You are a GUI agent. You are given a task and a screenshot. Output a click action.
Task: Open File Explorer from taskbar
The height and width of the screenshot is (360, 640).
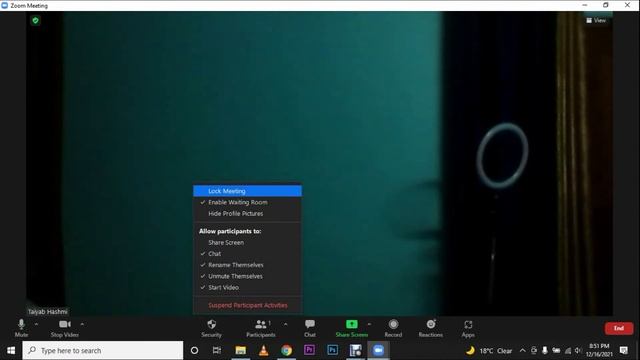[240, 351]
